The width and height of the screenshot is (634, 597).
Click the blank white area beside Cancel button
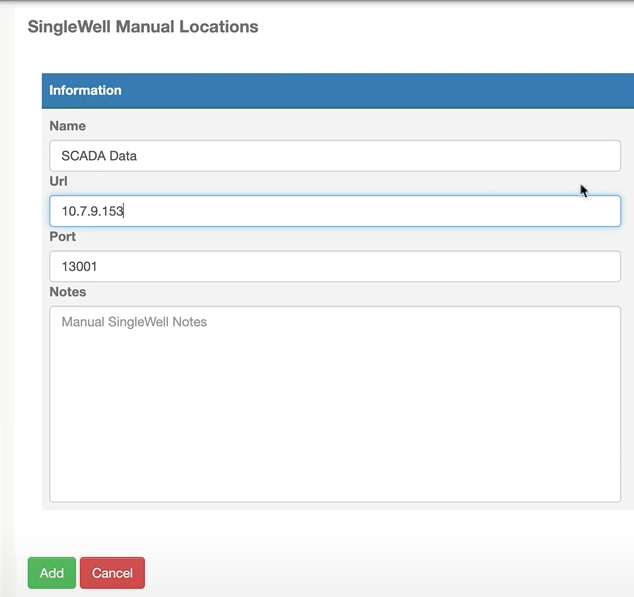(x=364, y=573)
